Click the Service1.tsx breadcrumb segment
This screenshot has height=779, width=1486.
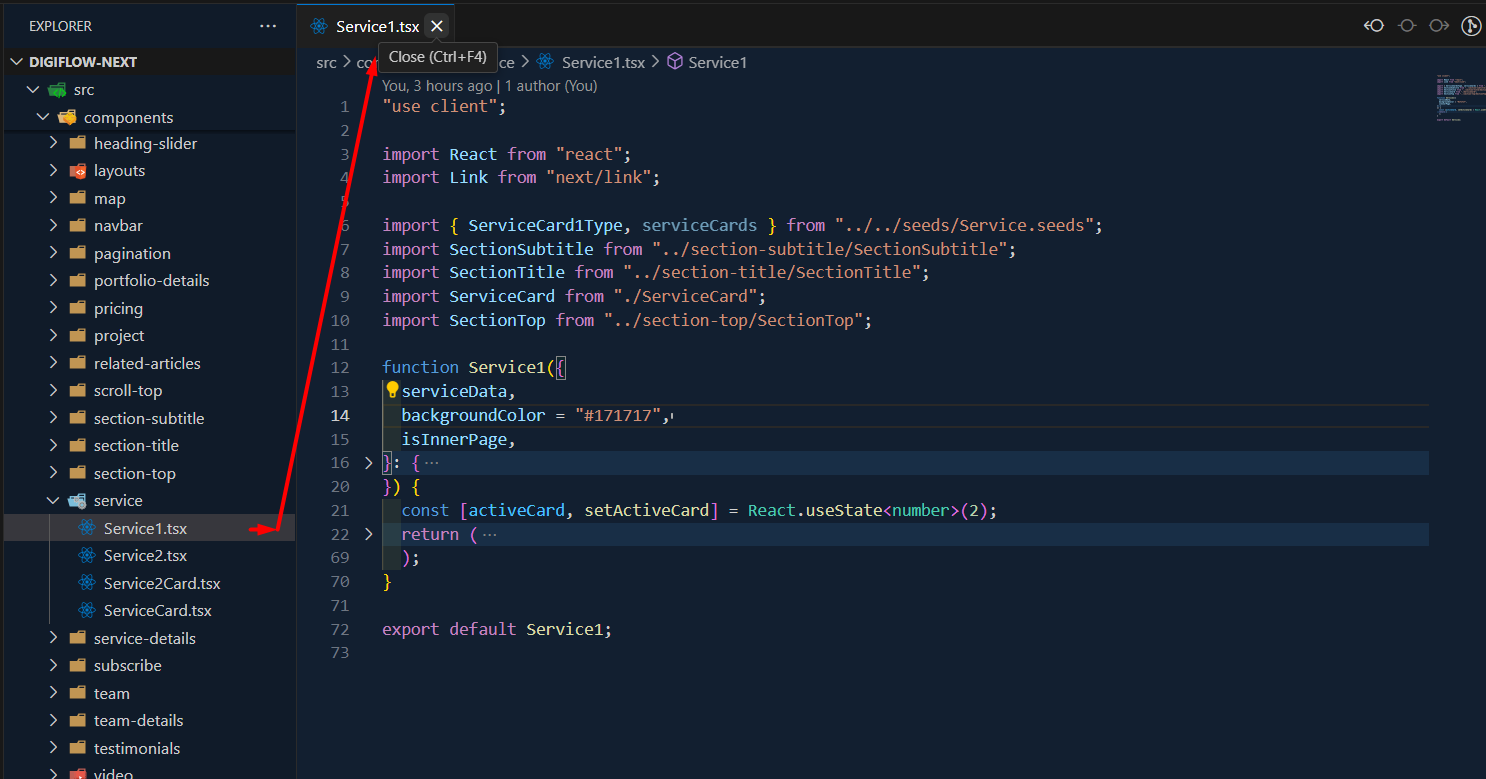coord(603,62)
